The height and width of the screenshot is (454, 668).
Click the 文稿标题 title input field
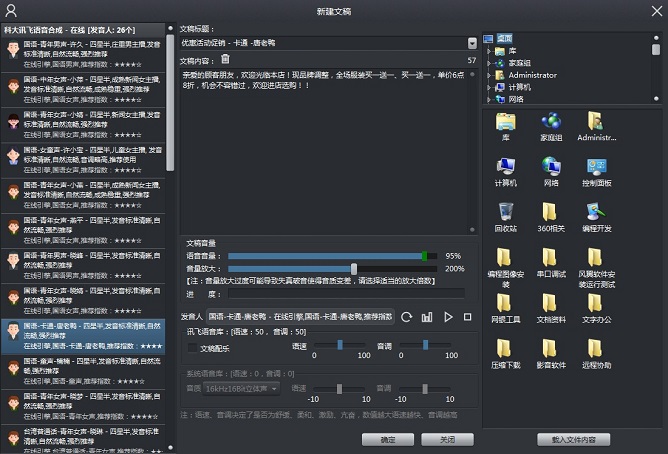[x=324, y=43]
